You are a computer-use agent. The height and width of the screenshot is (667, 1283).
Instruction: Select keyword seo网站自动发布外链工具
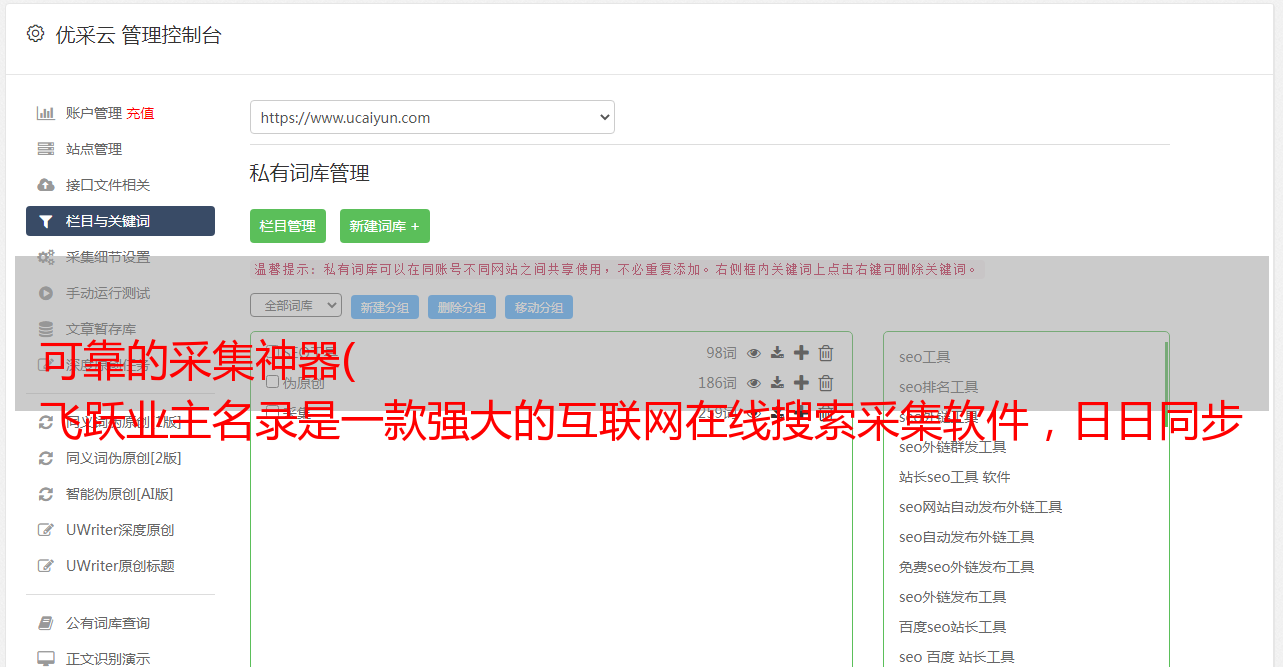click(981, 507)
